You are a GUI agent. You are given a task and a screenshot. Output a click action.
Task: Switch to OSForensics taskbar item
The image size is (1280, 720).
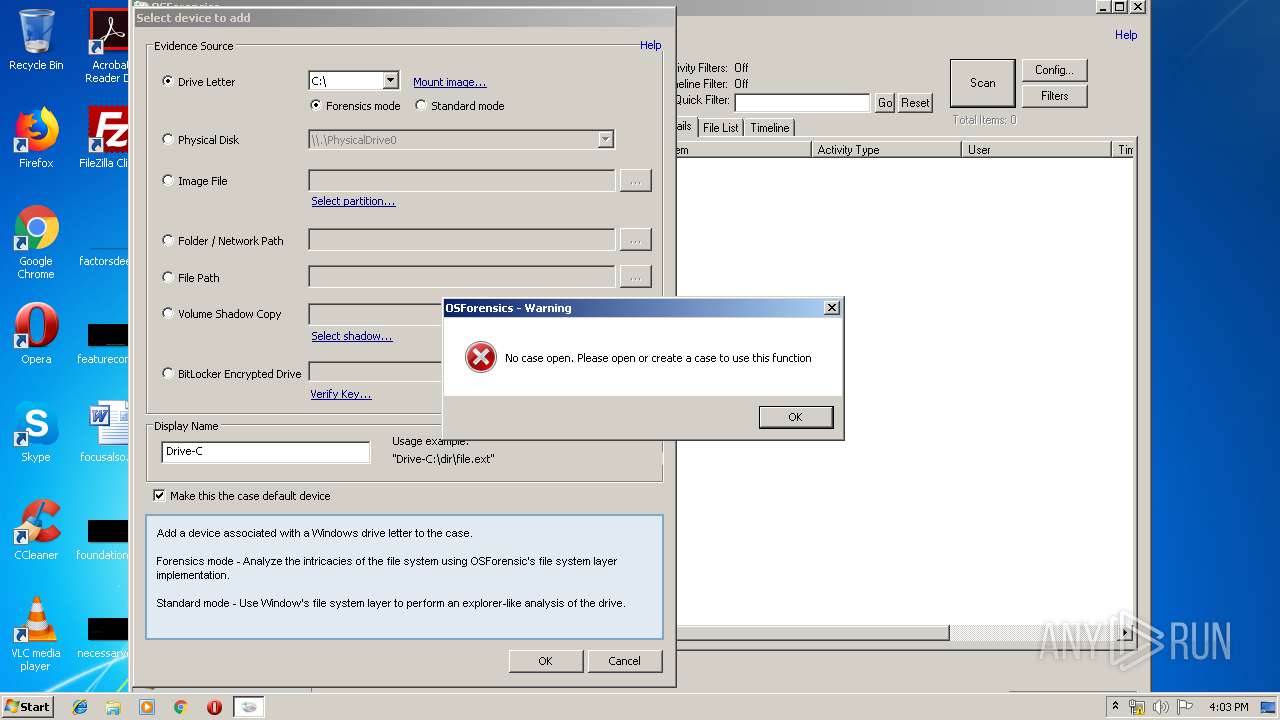click(249, 707)
